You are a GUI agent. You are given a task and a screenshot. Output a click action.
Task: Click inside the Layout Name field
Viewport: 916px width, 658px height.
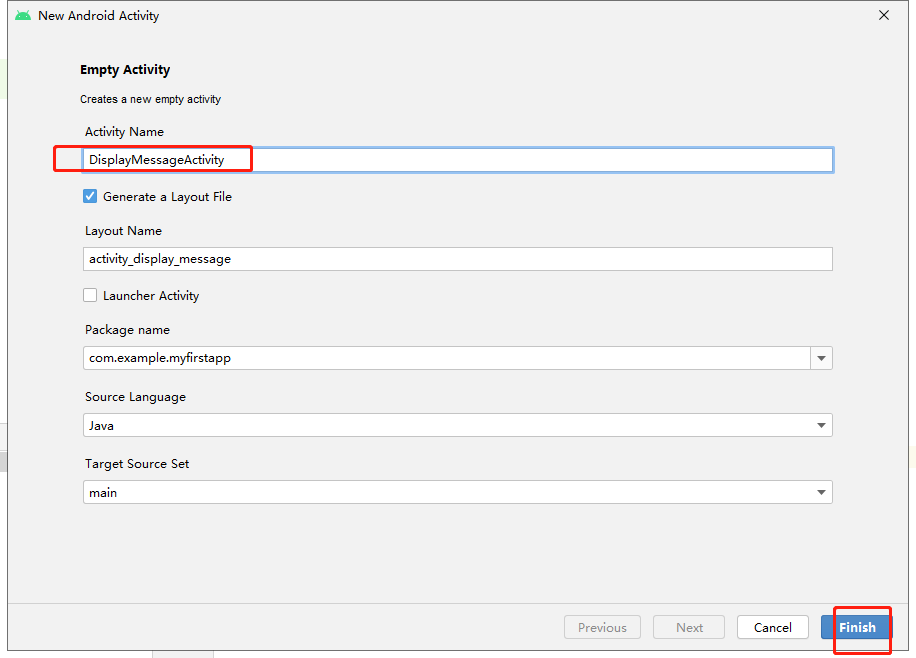(x=400, y=259)
